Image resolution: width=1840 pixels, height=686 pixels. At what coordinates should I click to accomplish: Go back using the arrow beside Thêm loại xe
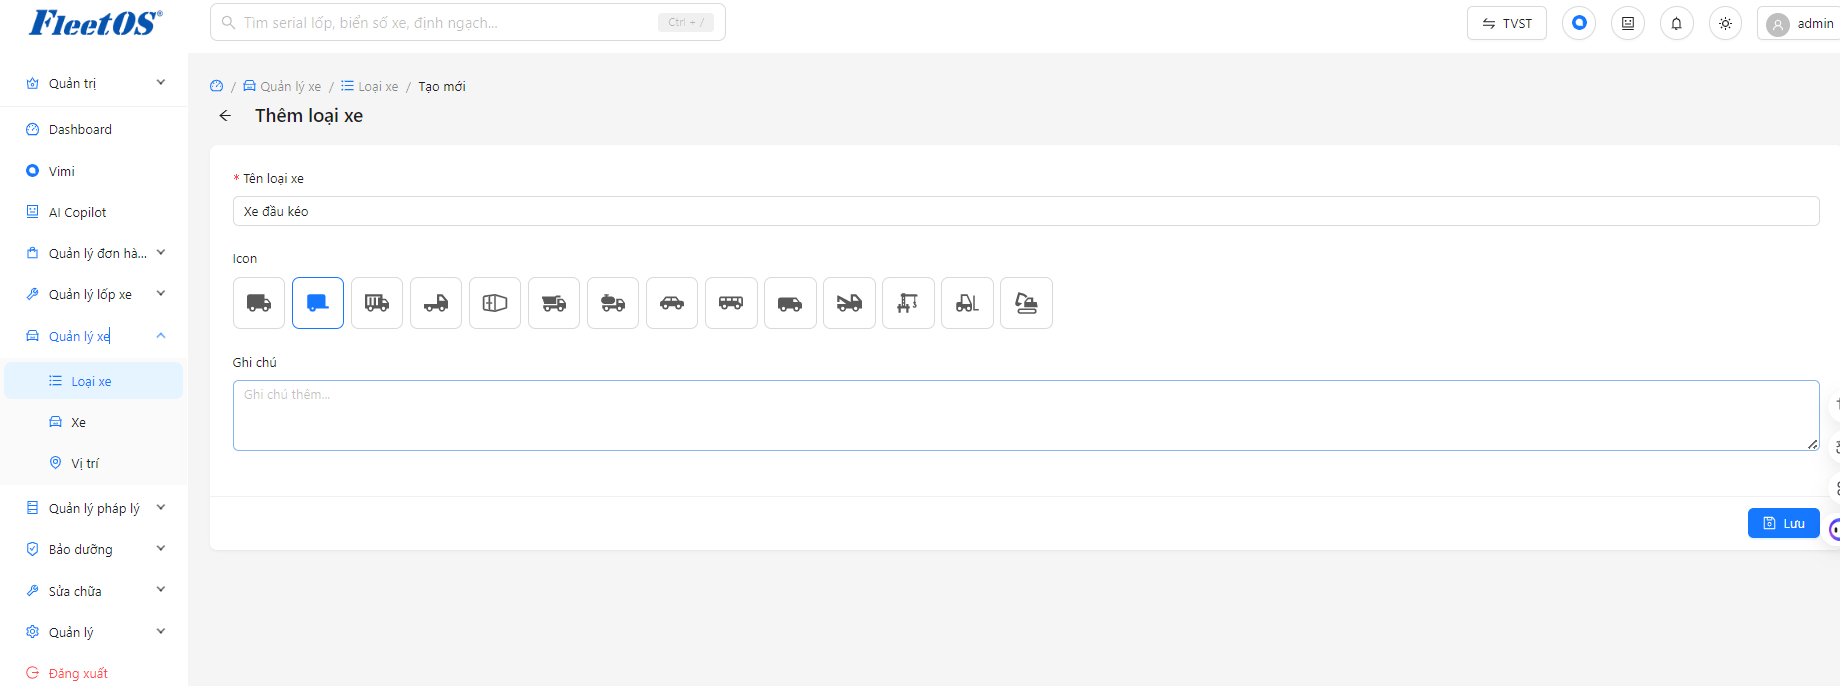point(225,116)
